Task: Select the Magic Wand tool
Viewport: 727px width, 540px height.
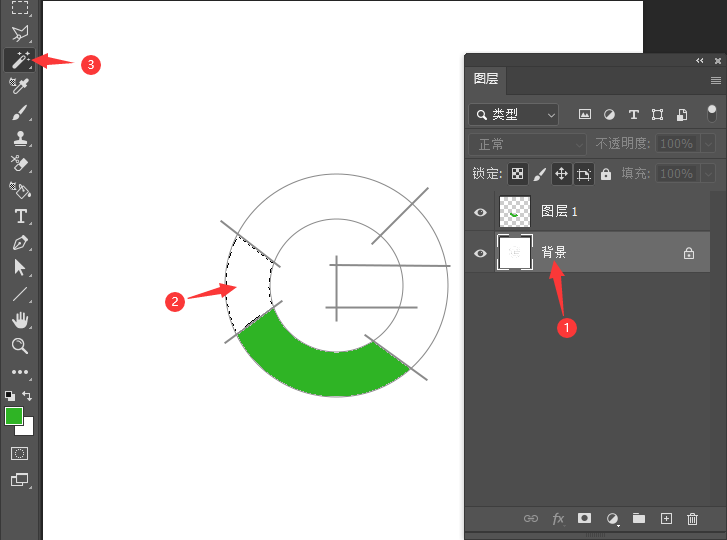Action: 19,60
